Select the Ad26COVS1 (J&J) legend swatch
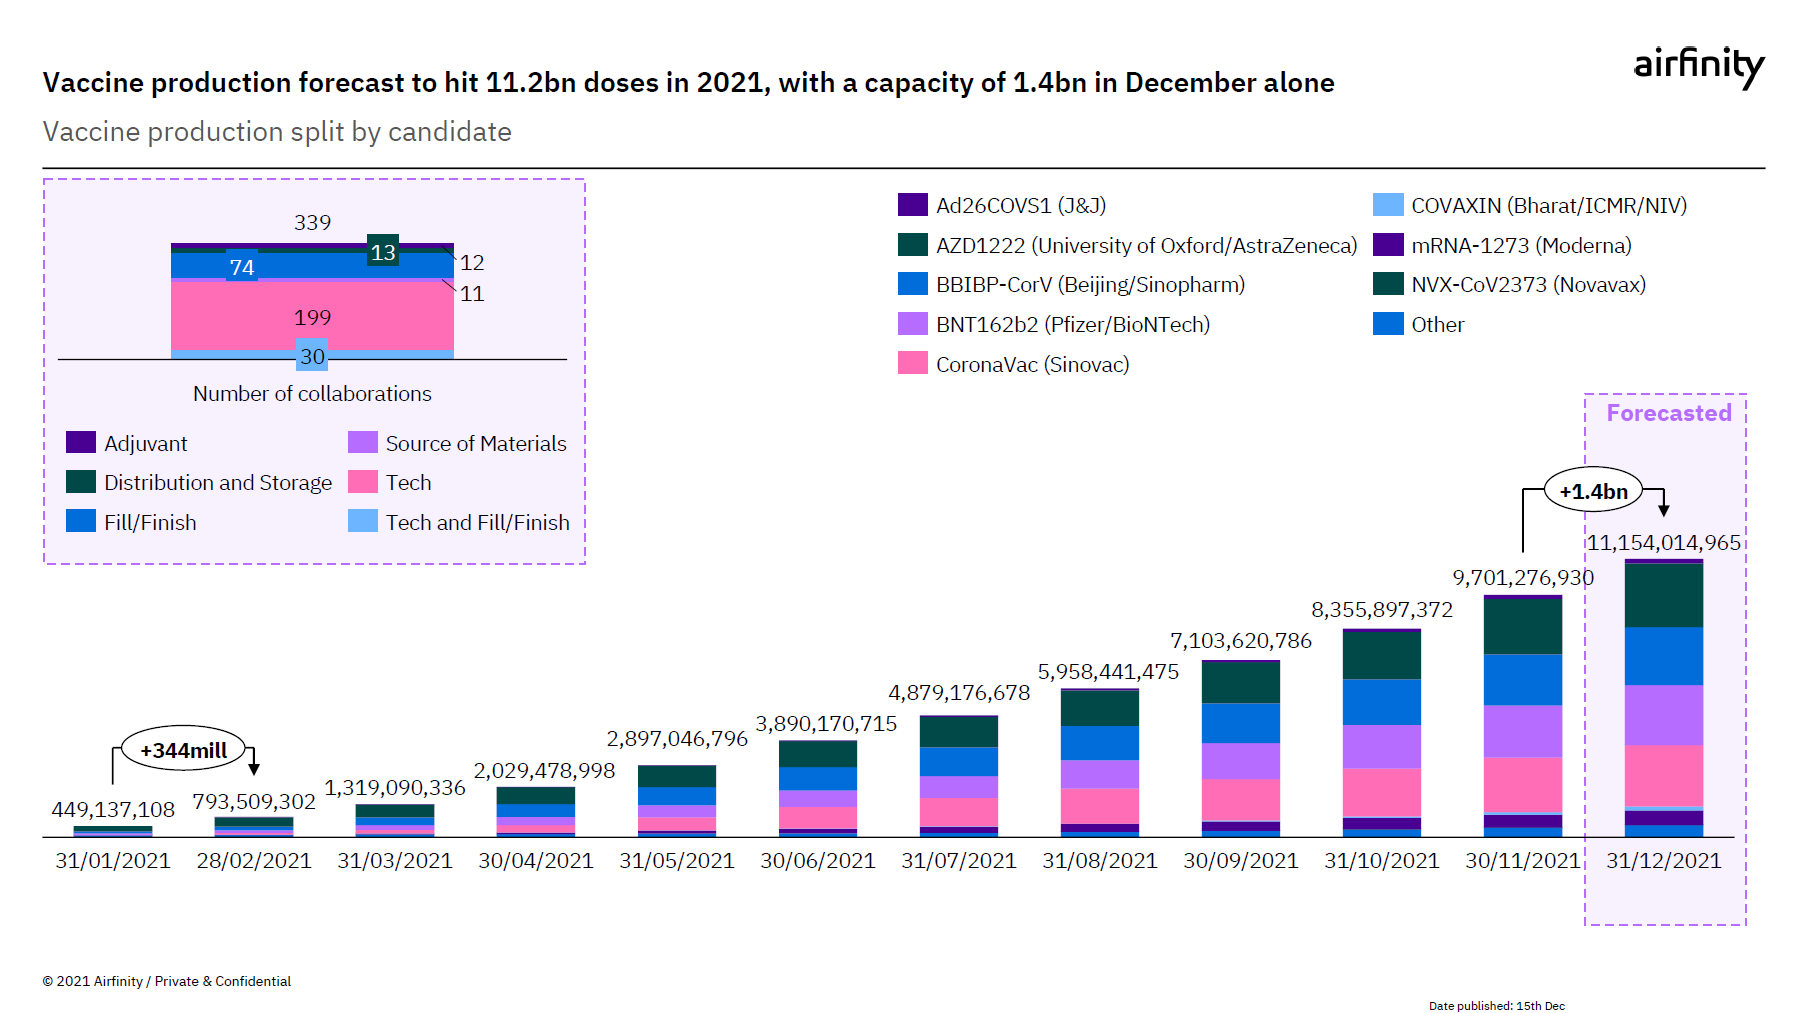 click(x=912, y=205)
